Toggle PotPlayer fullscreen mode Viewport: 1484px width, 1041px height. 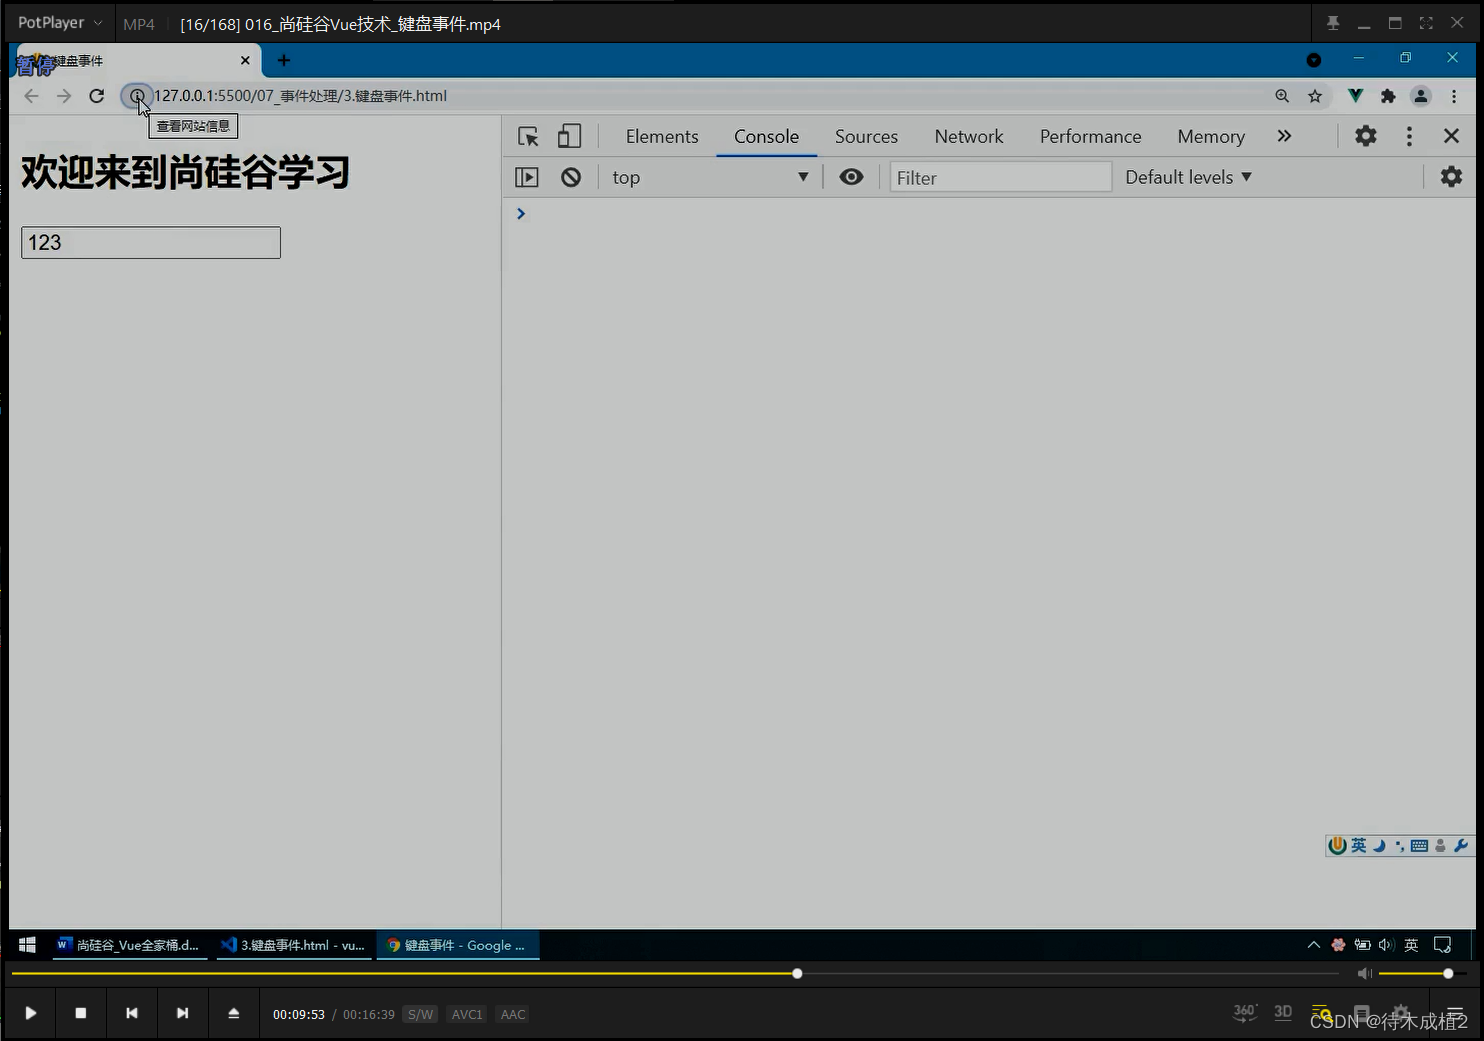(1426, 23)
